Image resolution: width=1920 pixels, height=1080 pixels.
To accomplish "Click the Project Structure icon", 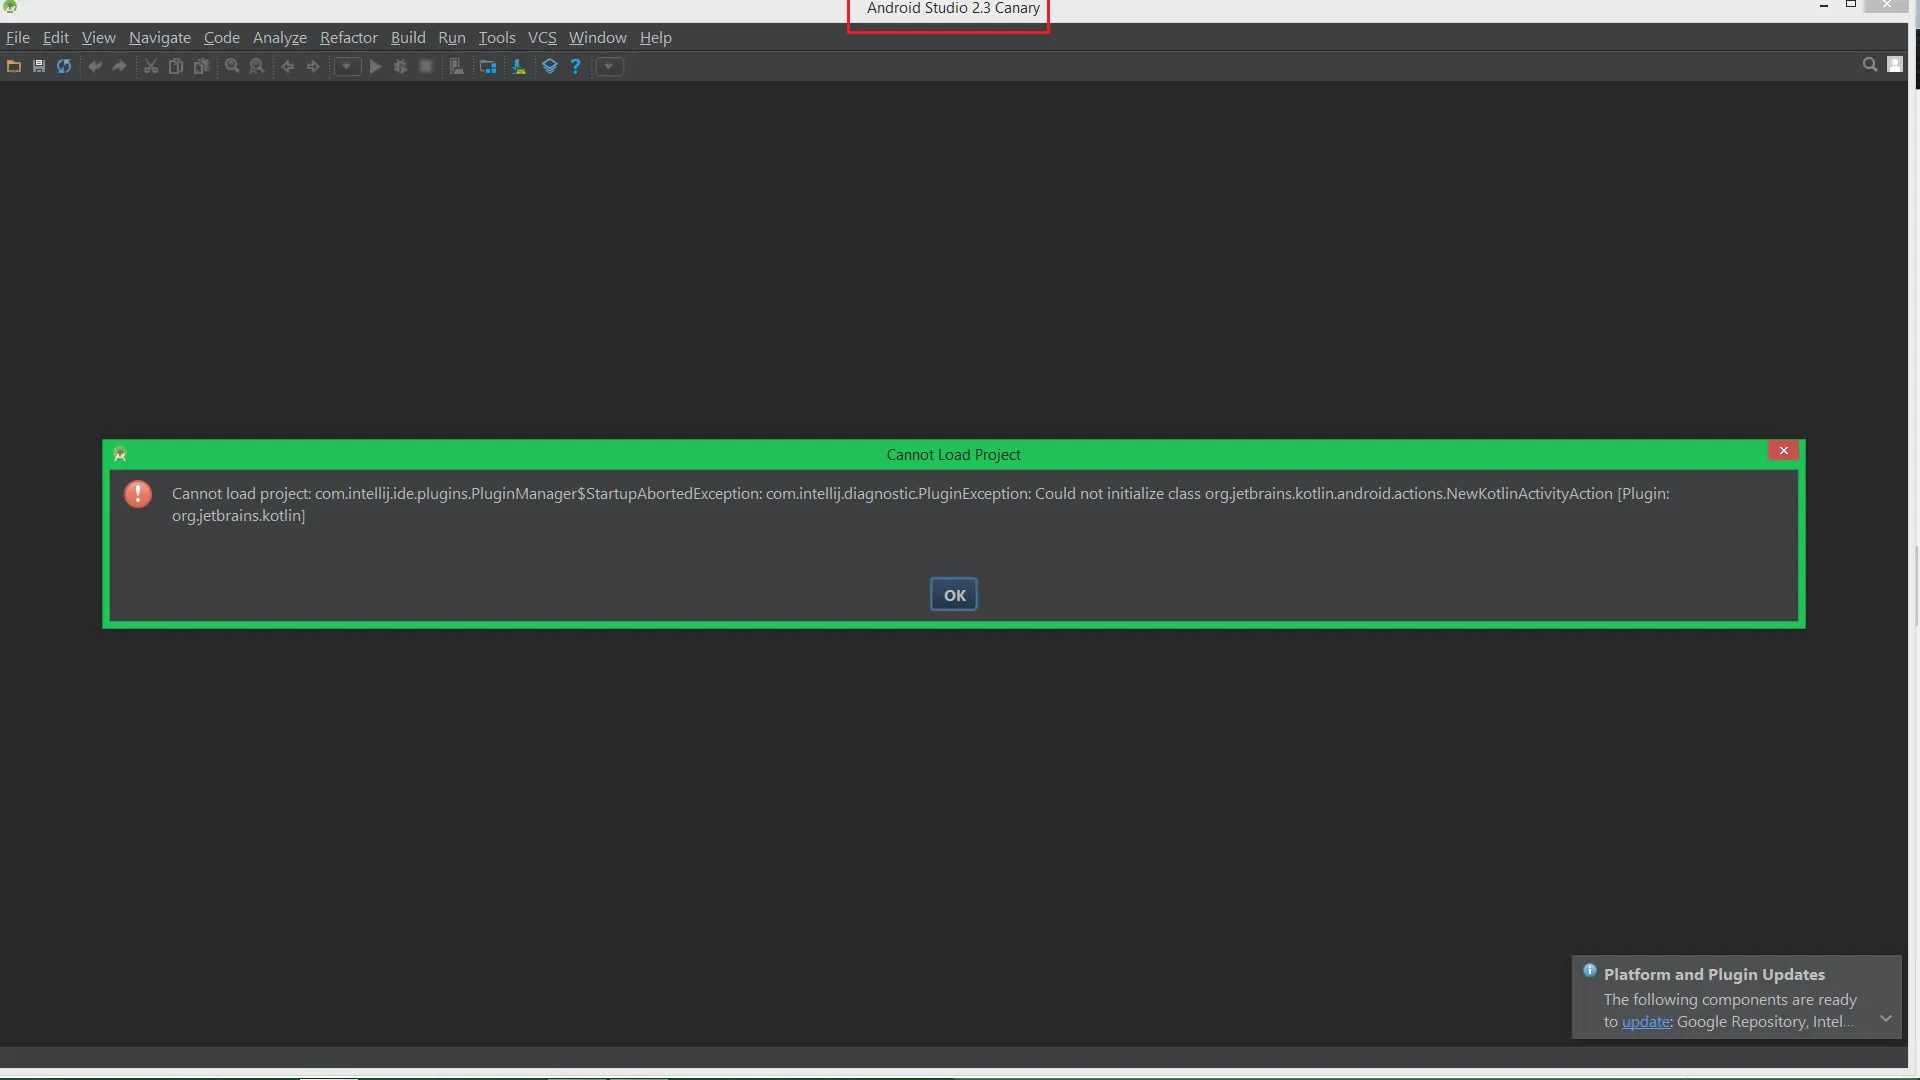I will pos(488,66).
